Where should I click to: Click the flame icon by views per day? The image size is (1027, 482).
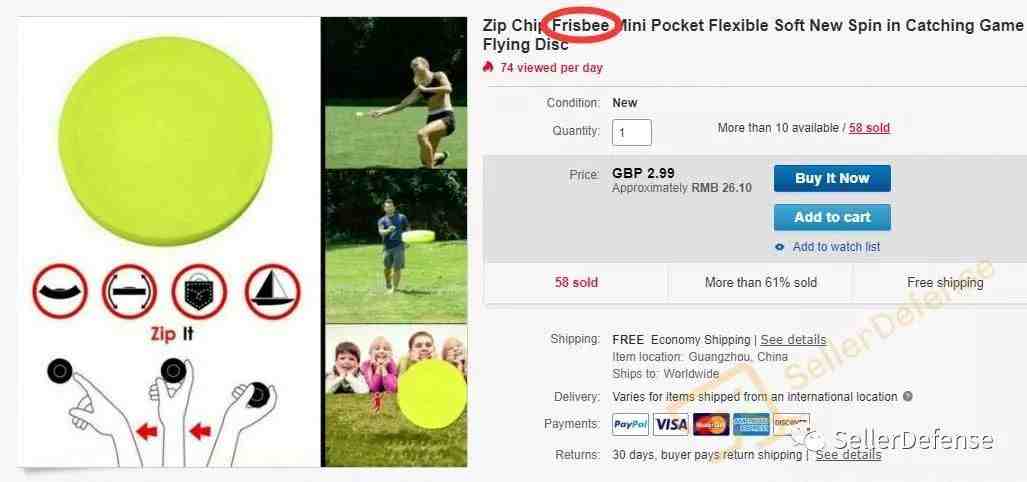click(x=487, y=67)
